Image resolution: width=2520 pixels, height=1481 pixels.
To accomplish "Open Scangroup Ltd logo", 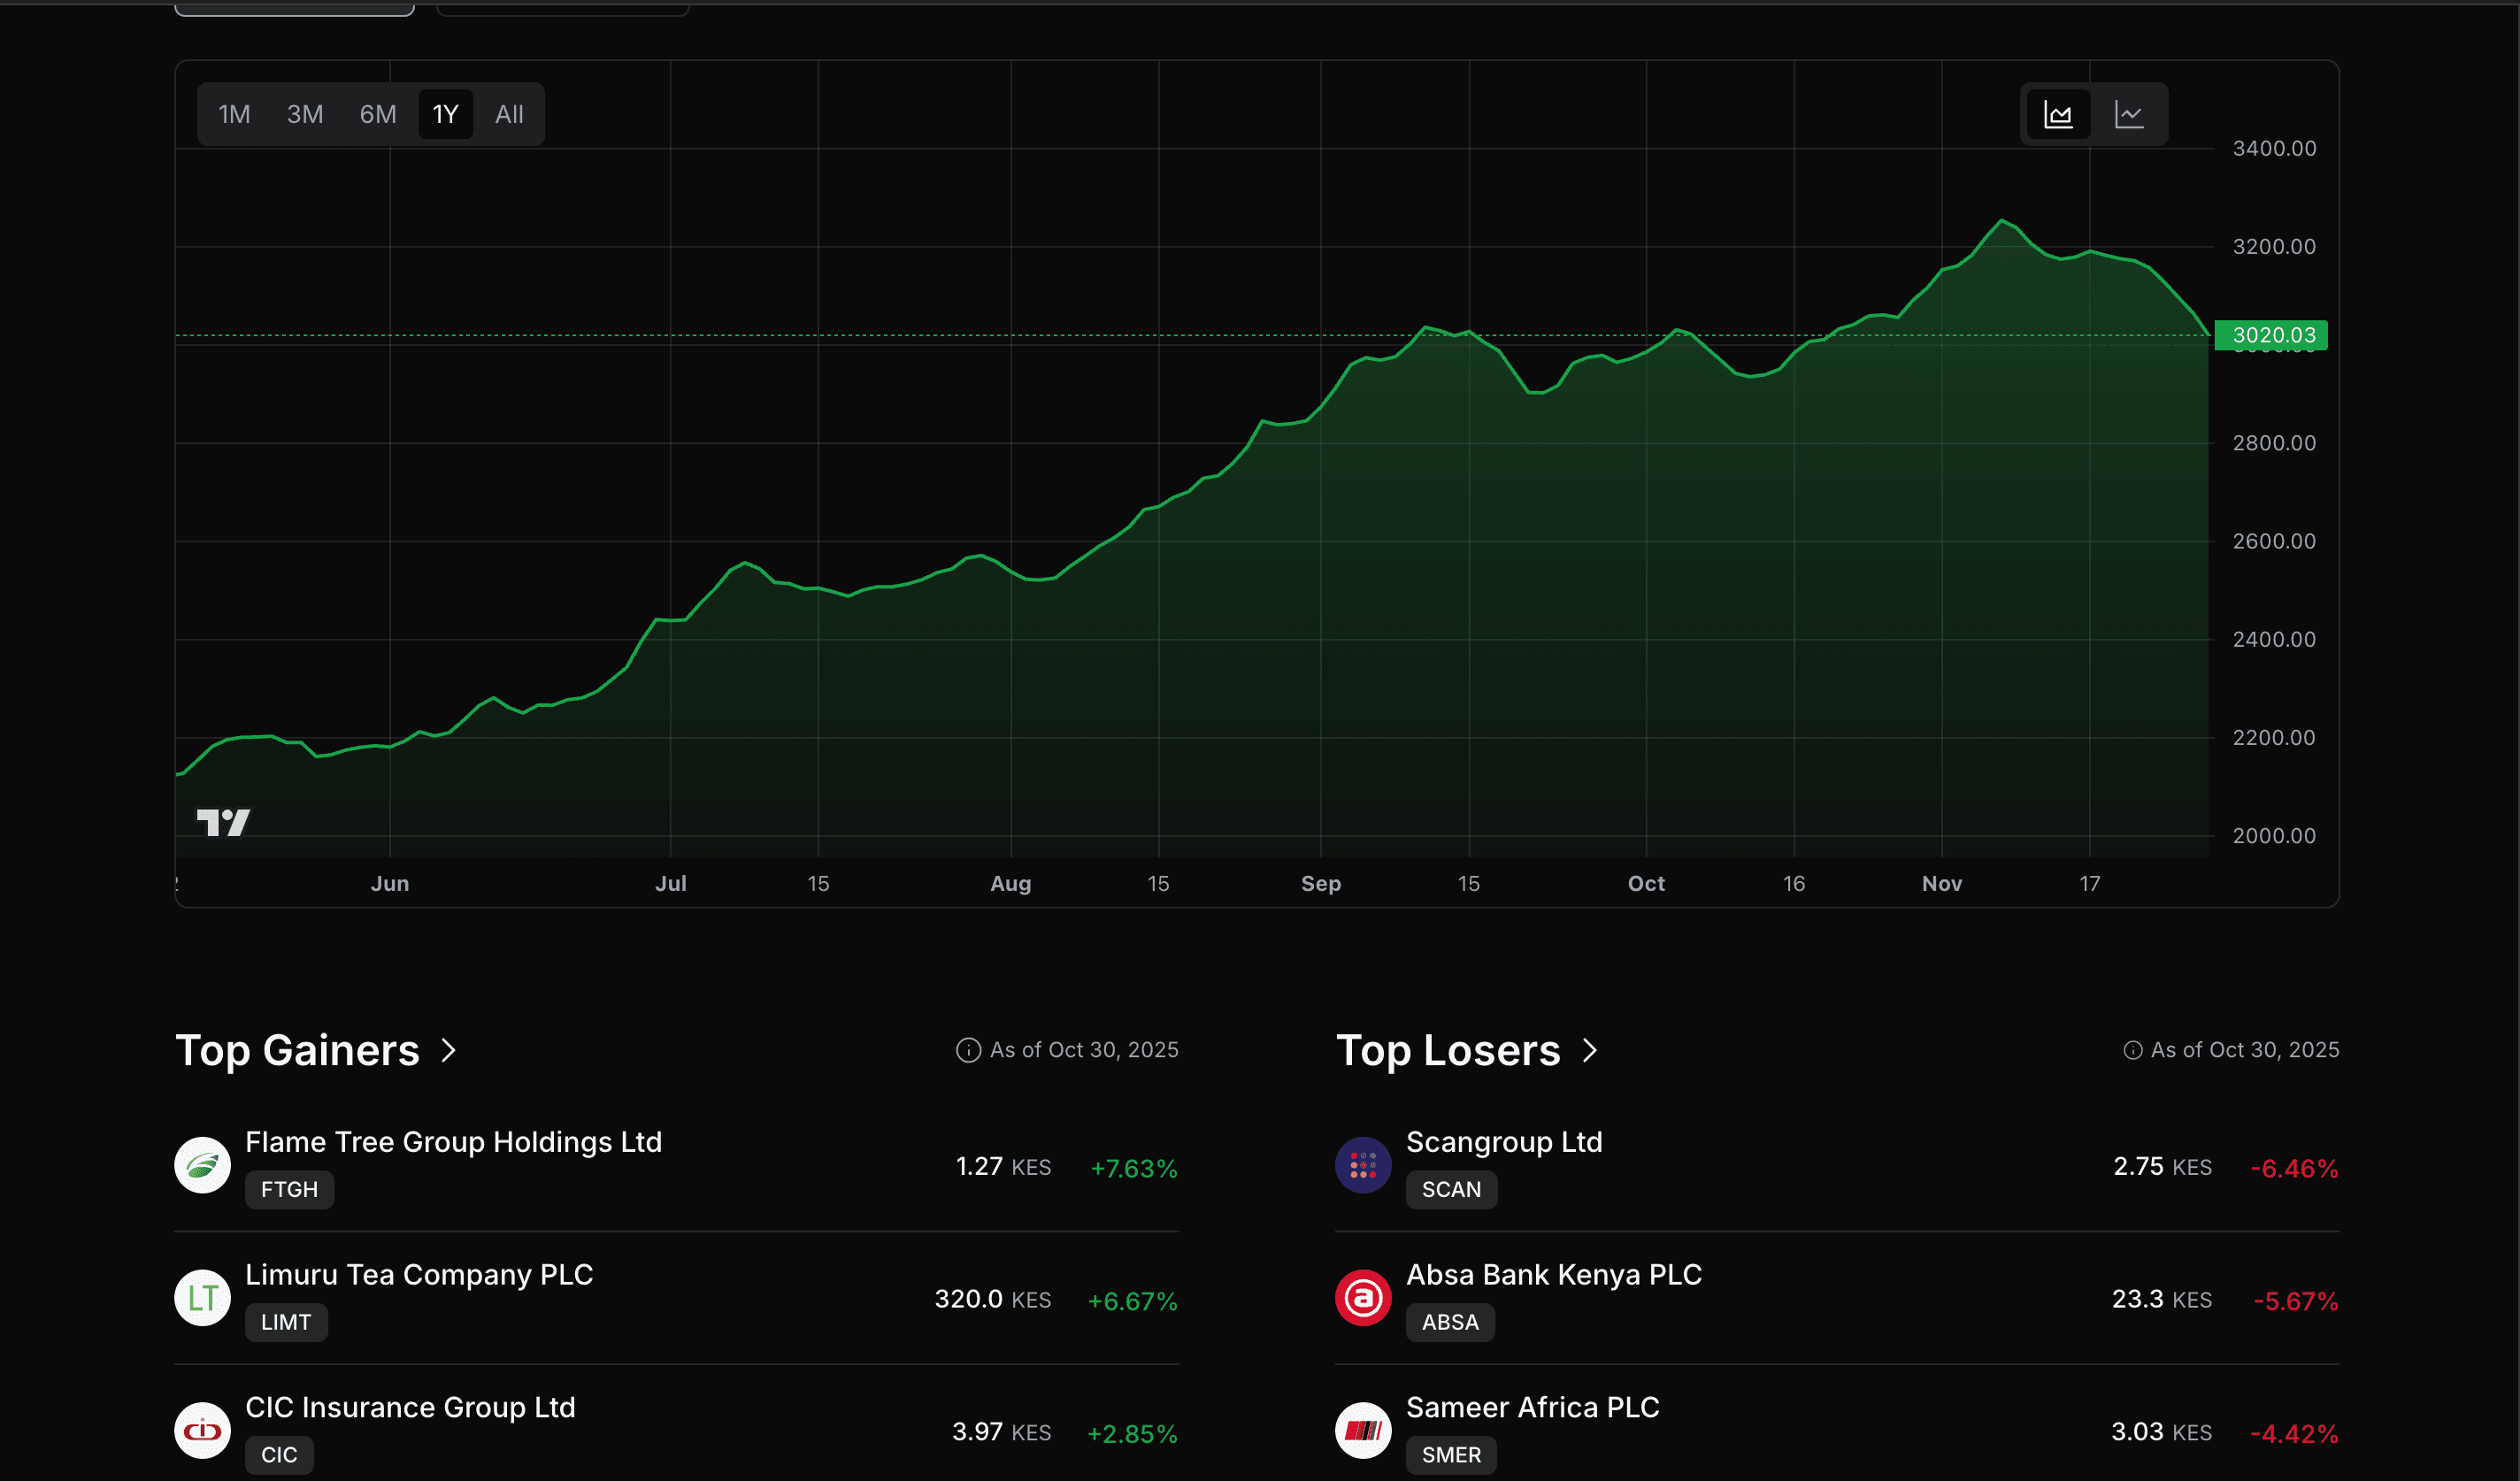I will [x=1363, y=1165].
